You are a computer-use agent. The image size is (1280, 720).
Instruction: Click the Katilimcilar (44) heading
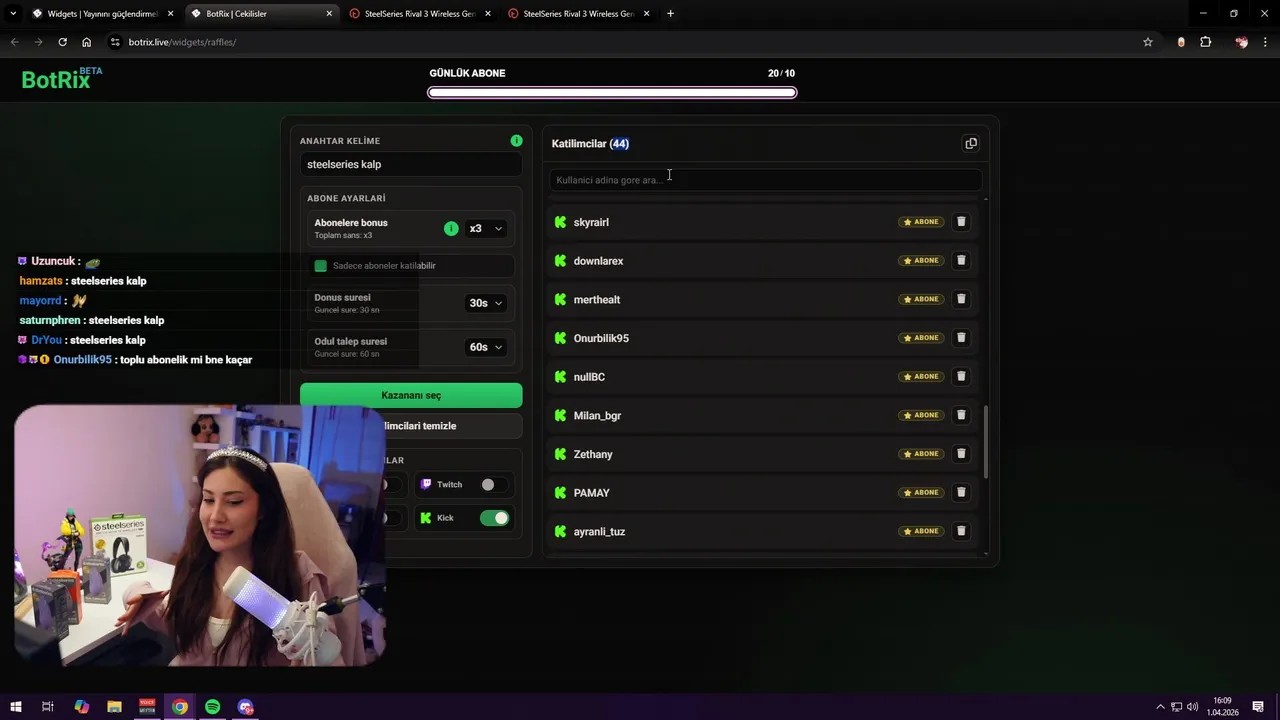click(x=590, y=144)
